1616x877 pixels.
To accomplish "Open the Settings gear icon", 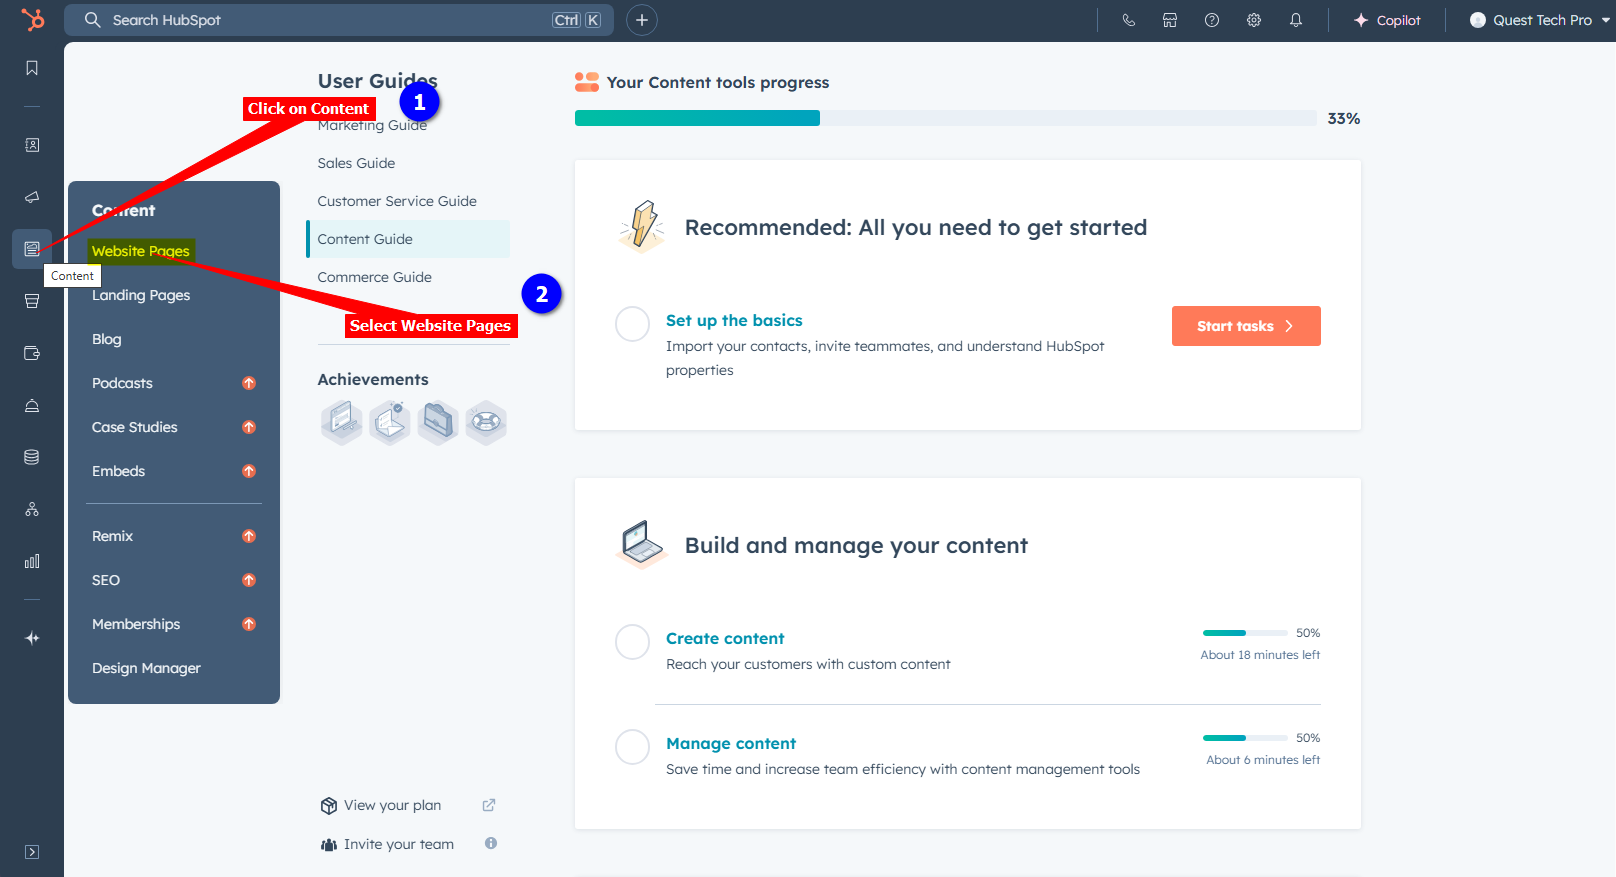I will click(x=1254, y=20).
